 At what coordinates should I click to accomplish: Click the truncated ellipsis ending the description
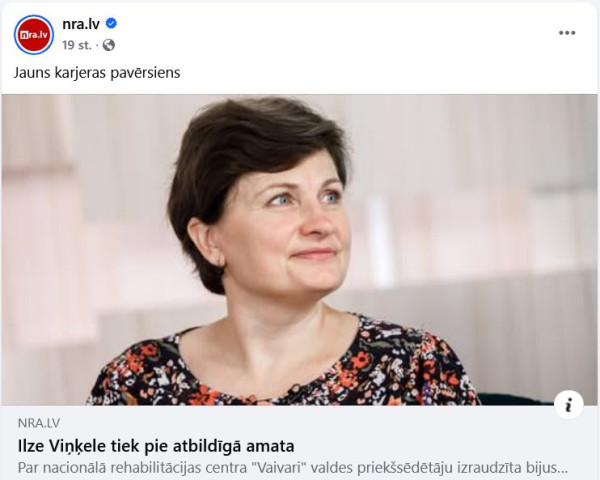[x=563, y=469]
